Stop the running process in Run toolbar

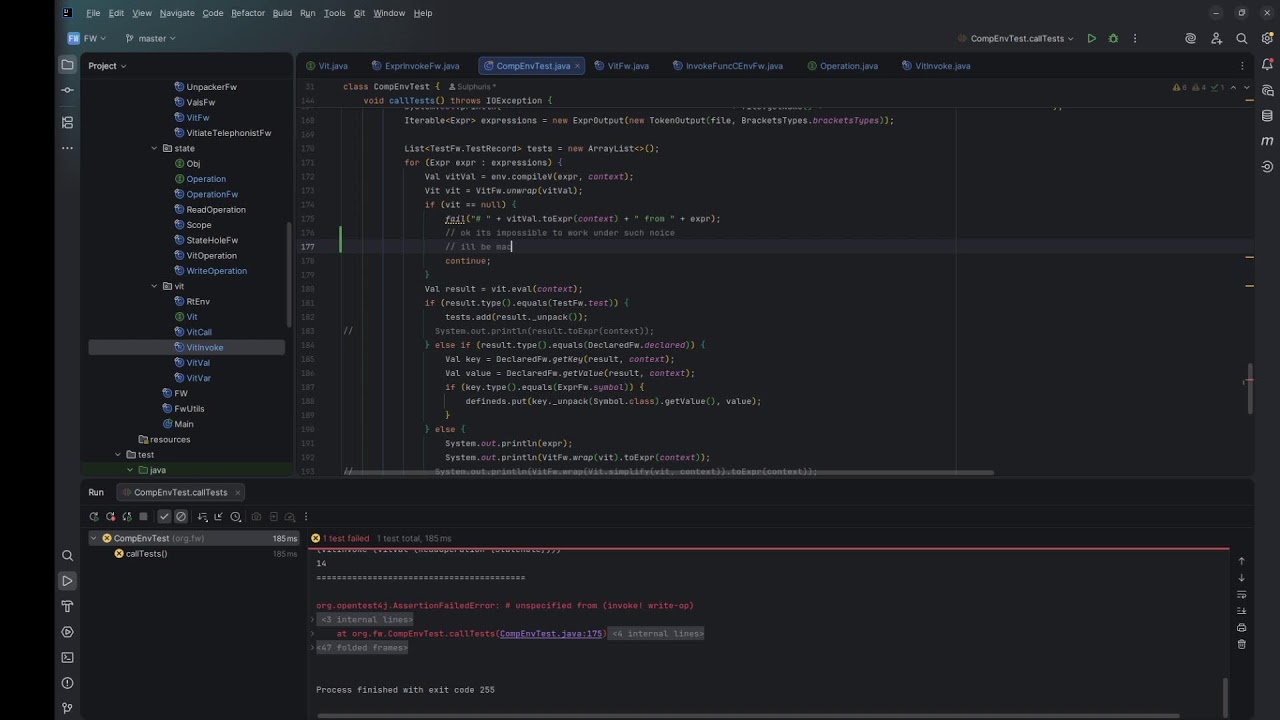[143, 517]
